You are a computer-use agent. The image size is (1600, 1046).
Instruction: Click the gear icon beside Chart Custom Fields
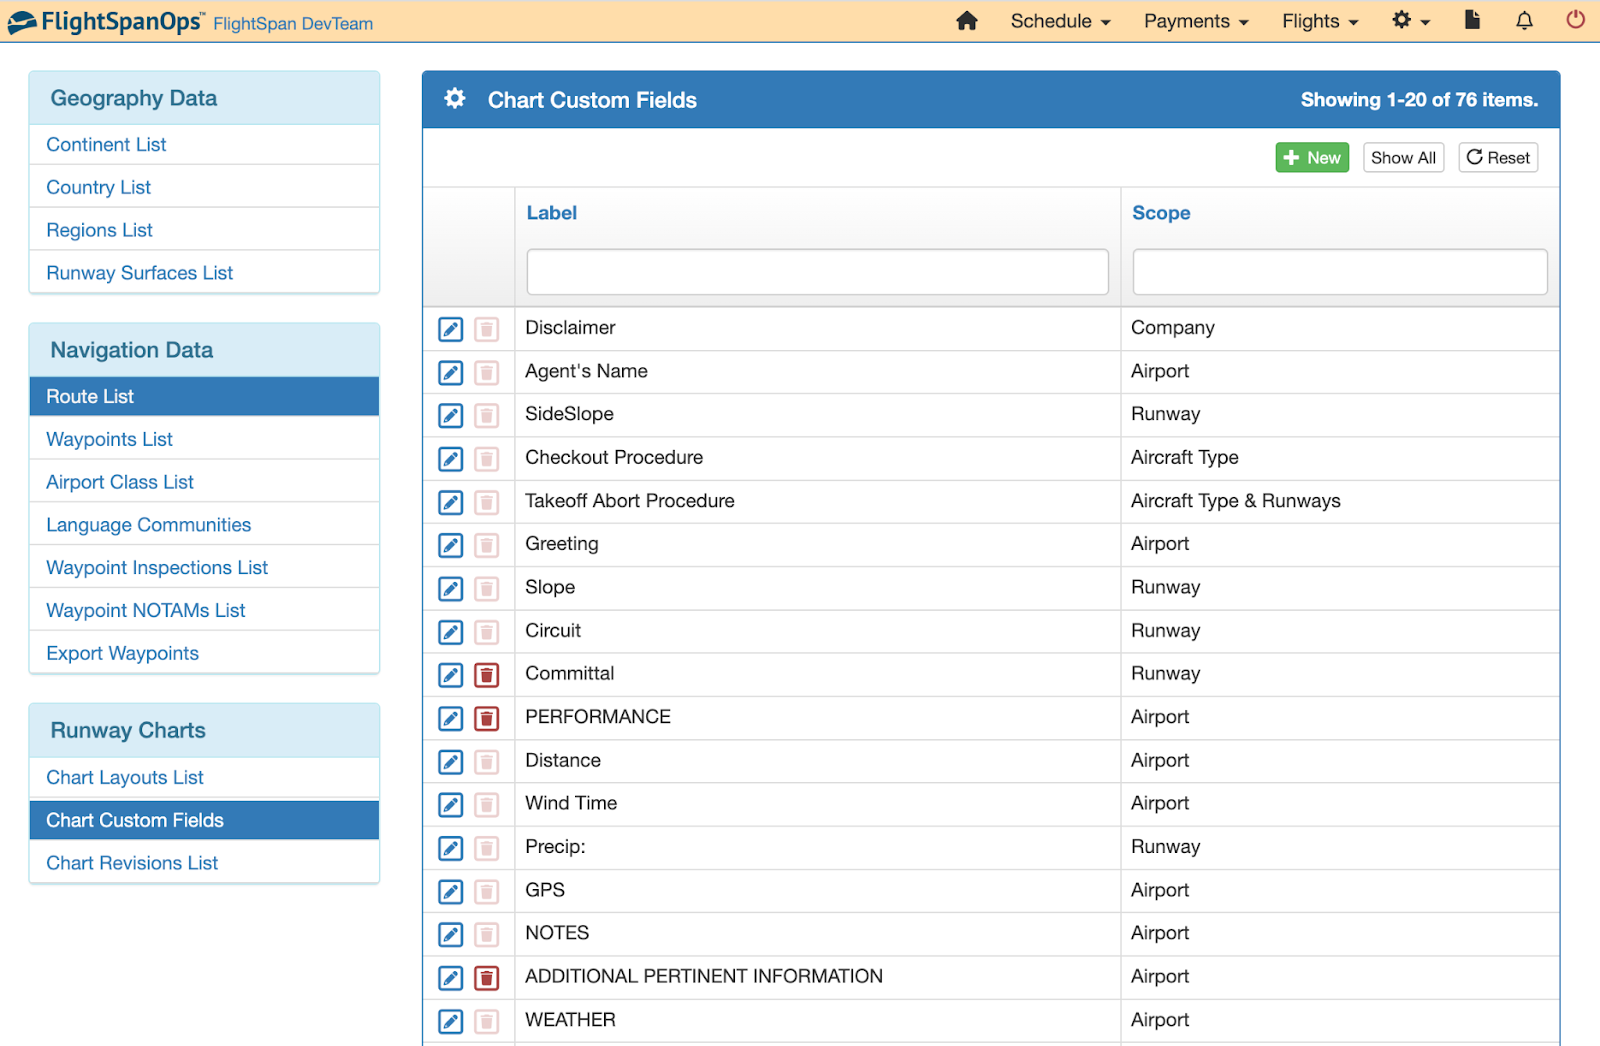point(455,99)
